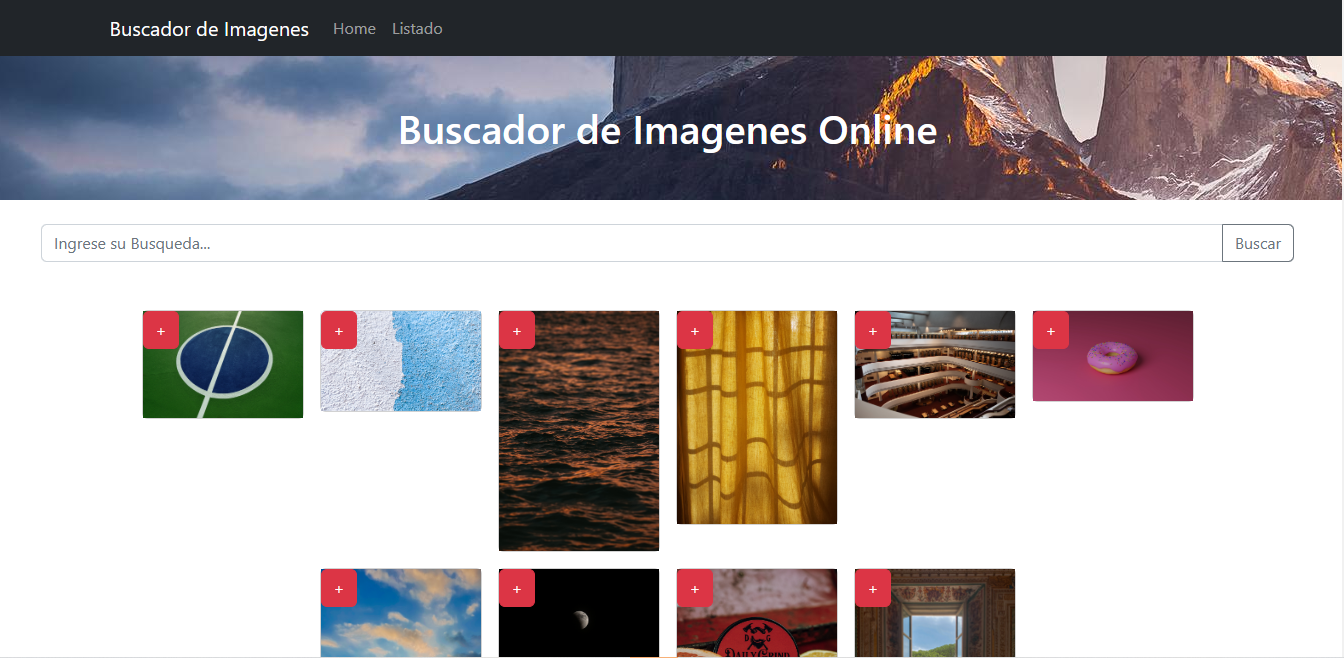1344x658 pixels.
Task: Add the blue sky clouds image
Action: coord(339,589)
